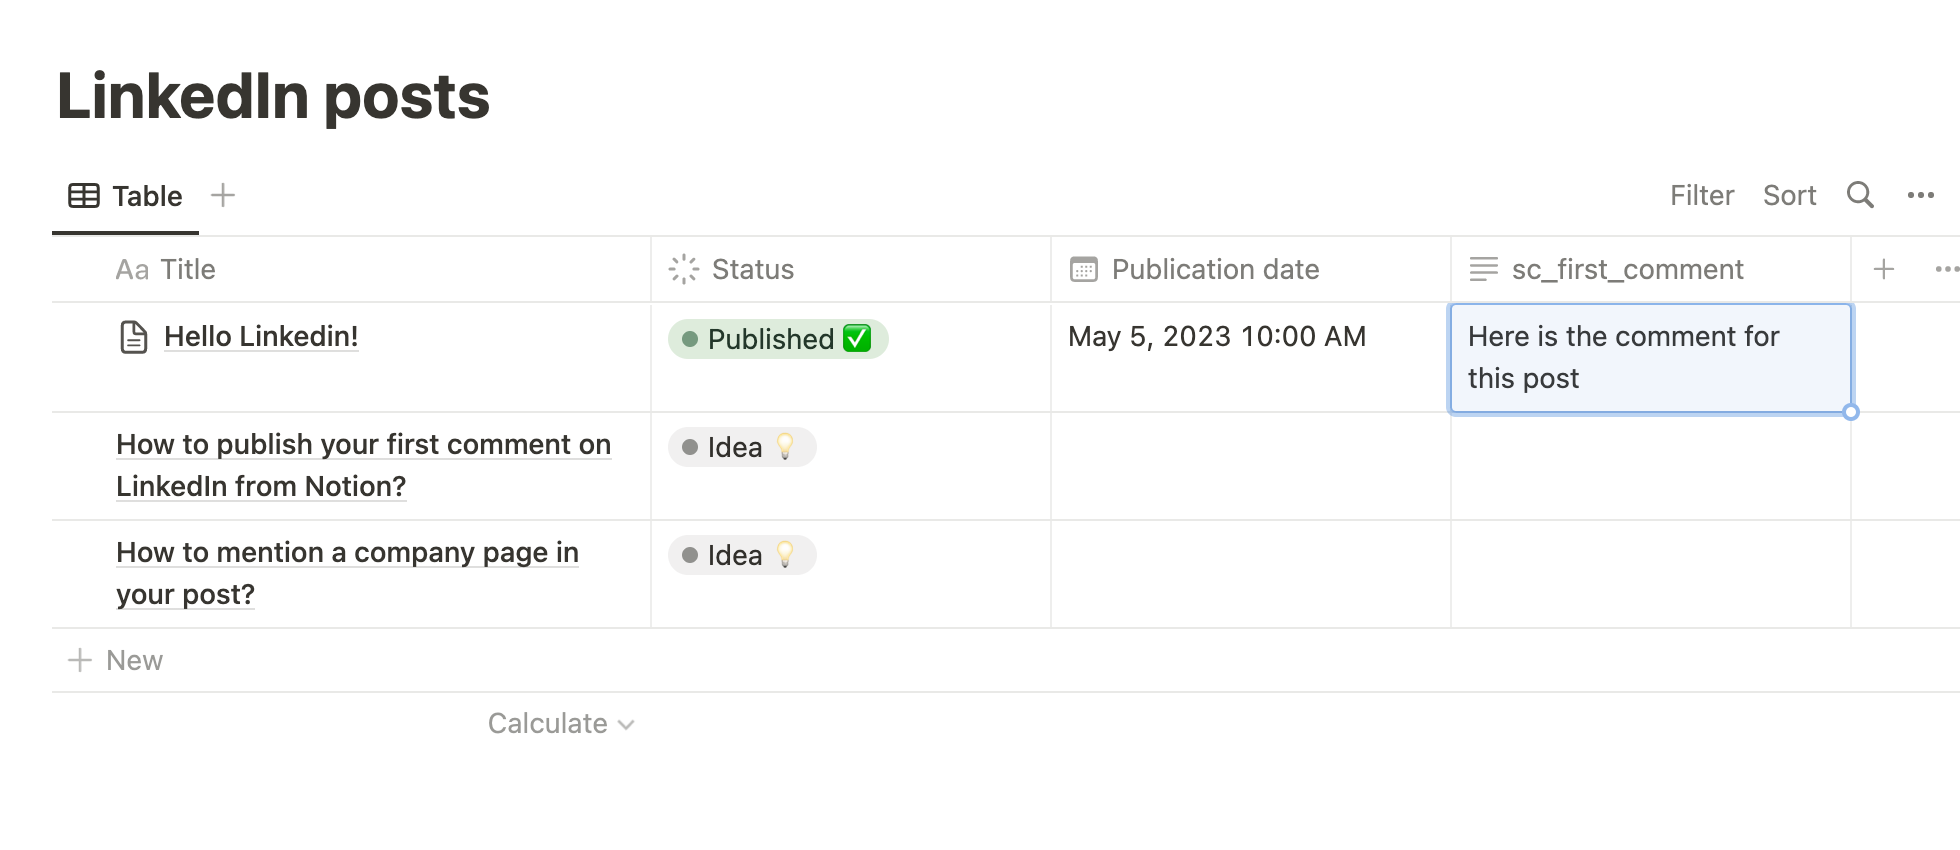Image resolution: width=1960 pixels, height=850 pixels.
Task: Open the Filter options
Action: (x=1701, y=196)
